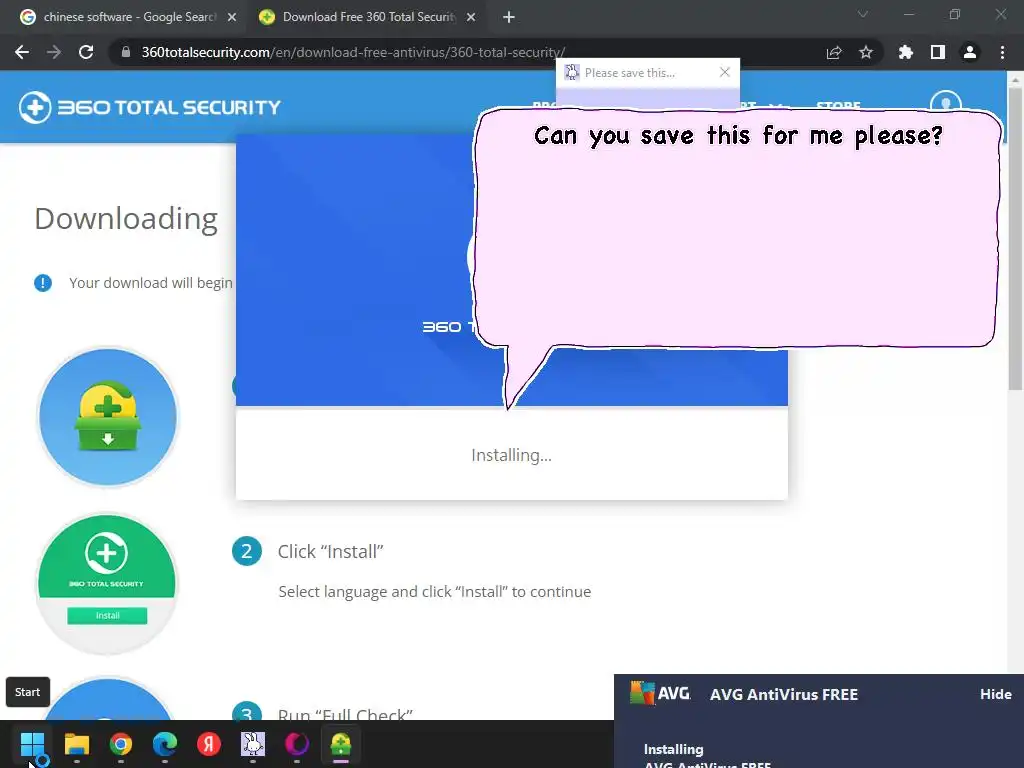Image resolution: width=1024 pixels, height=768 pixels.
Task: Hide the AVG AntiVirus FREE notification
Action: [995, 694]
